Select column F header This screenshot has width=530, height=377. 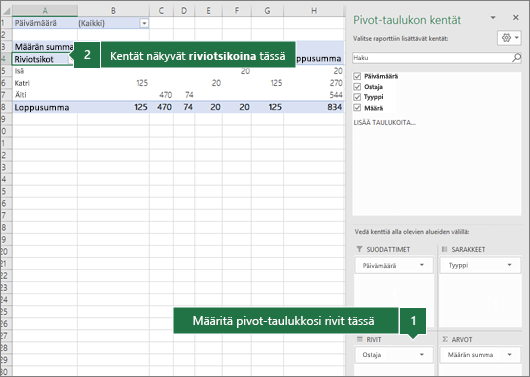(x=237, y=11)
